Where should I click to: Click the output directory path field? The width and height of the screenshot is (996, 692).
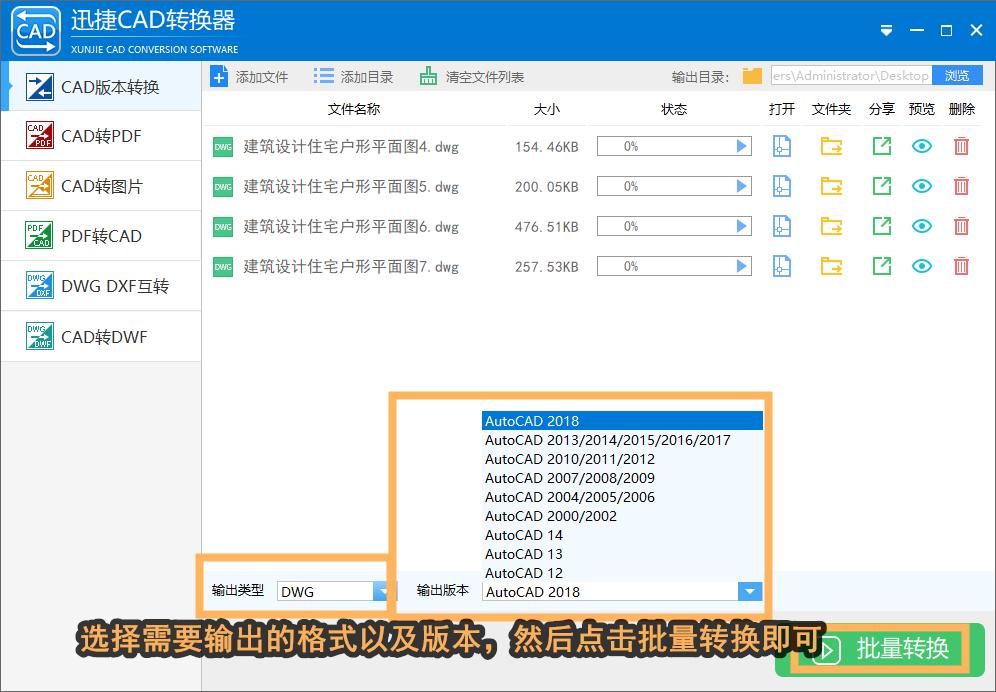pos(850,75)
